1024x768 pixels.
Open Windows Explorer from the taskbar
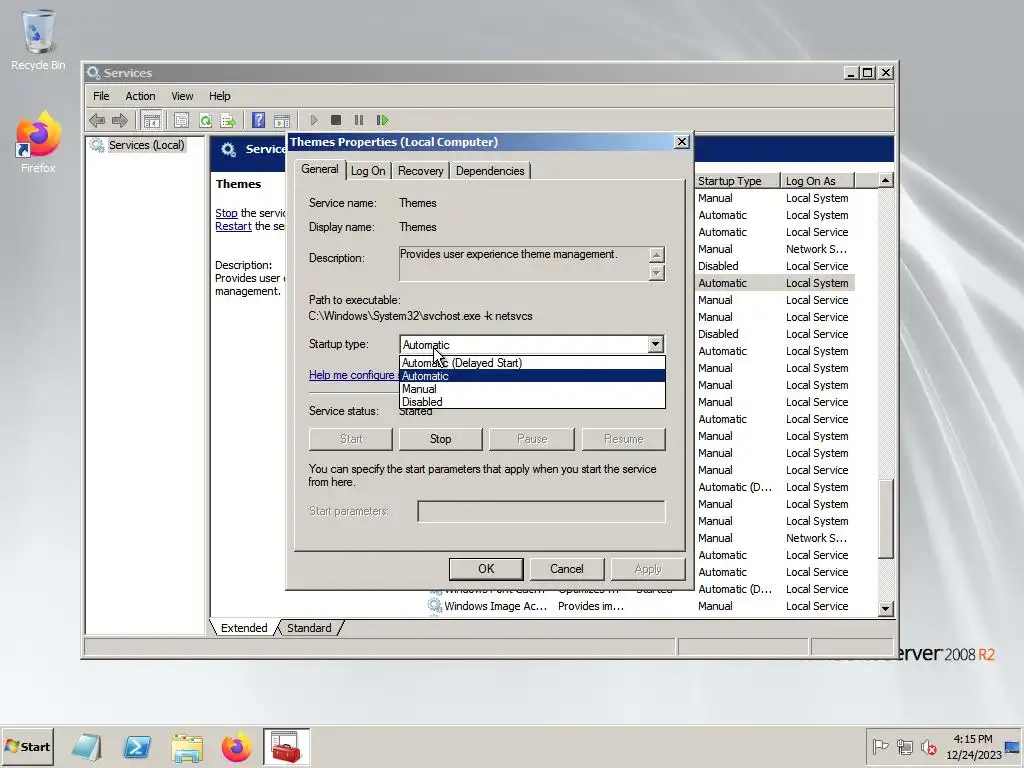(x=187, y=746)
